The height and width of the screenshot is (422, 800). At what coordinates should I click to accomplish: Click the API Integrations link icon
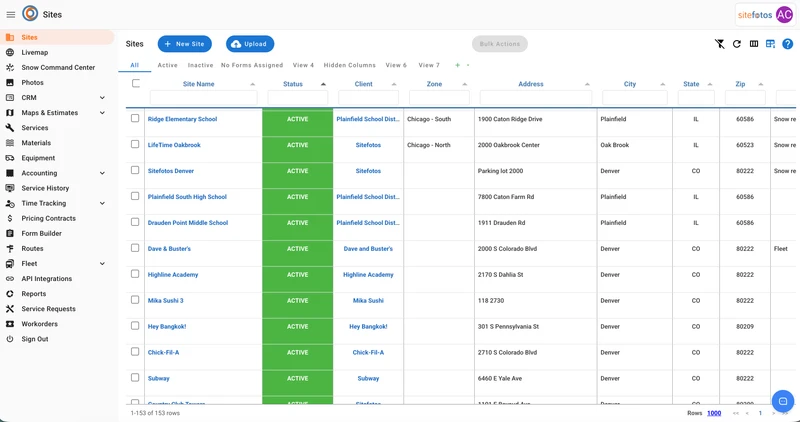click(10, 279)
